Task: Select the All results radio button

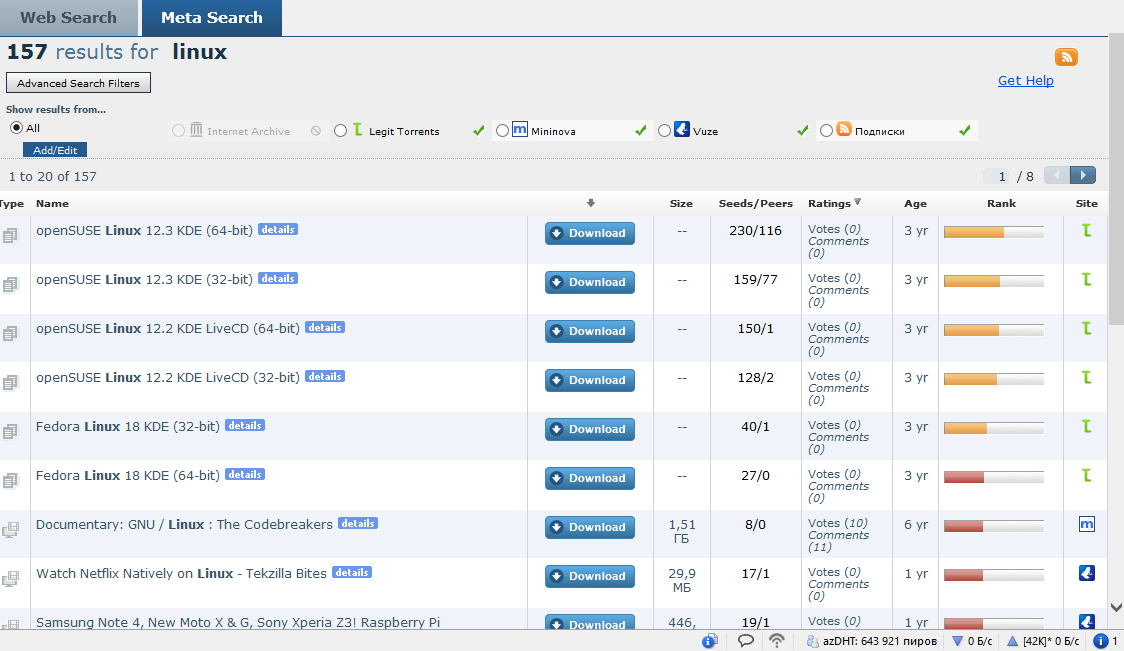Action: pos(16,128)
